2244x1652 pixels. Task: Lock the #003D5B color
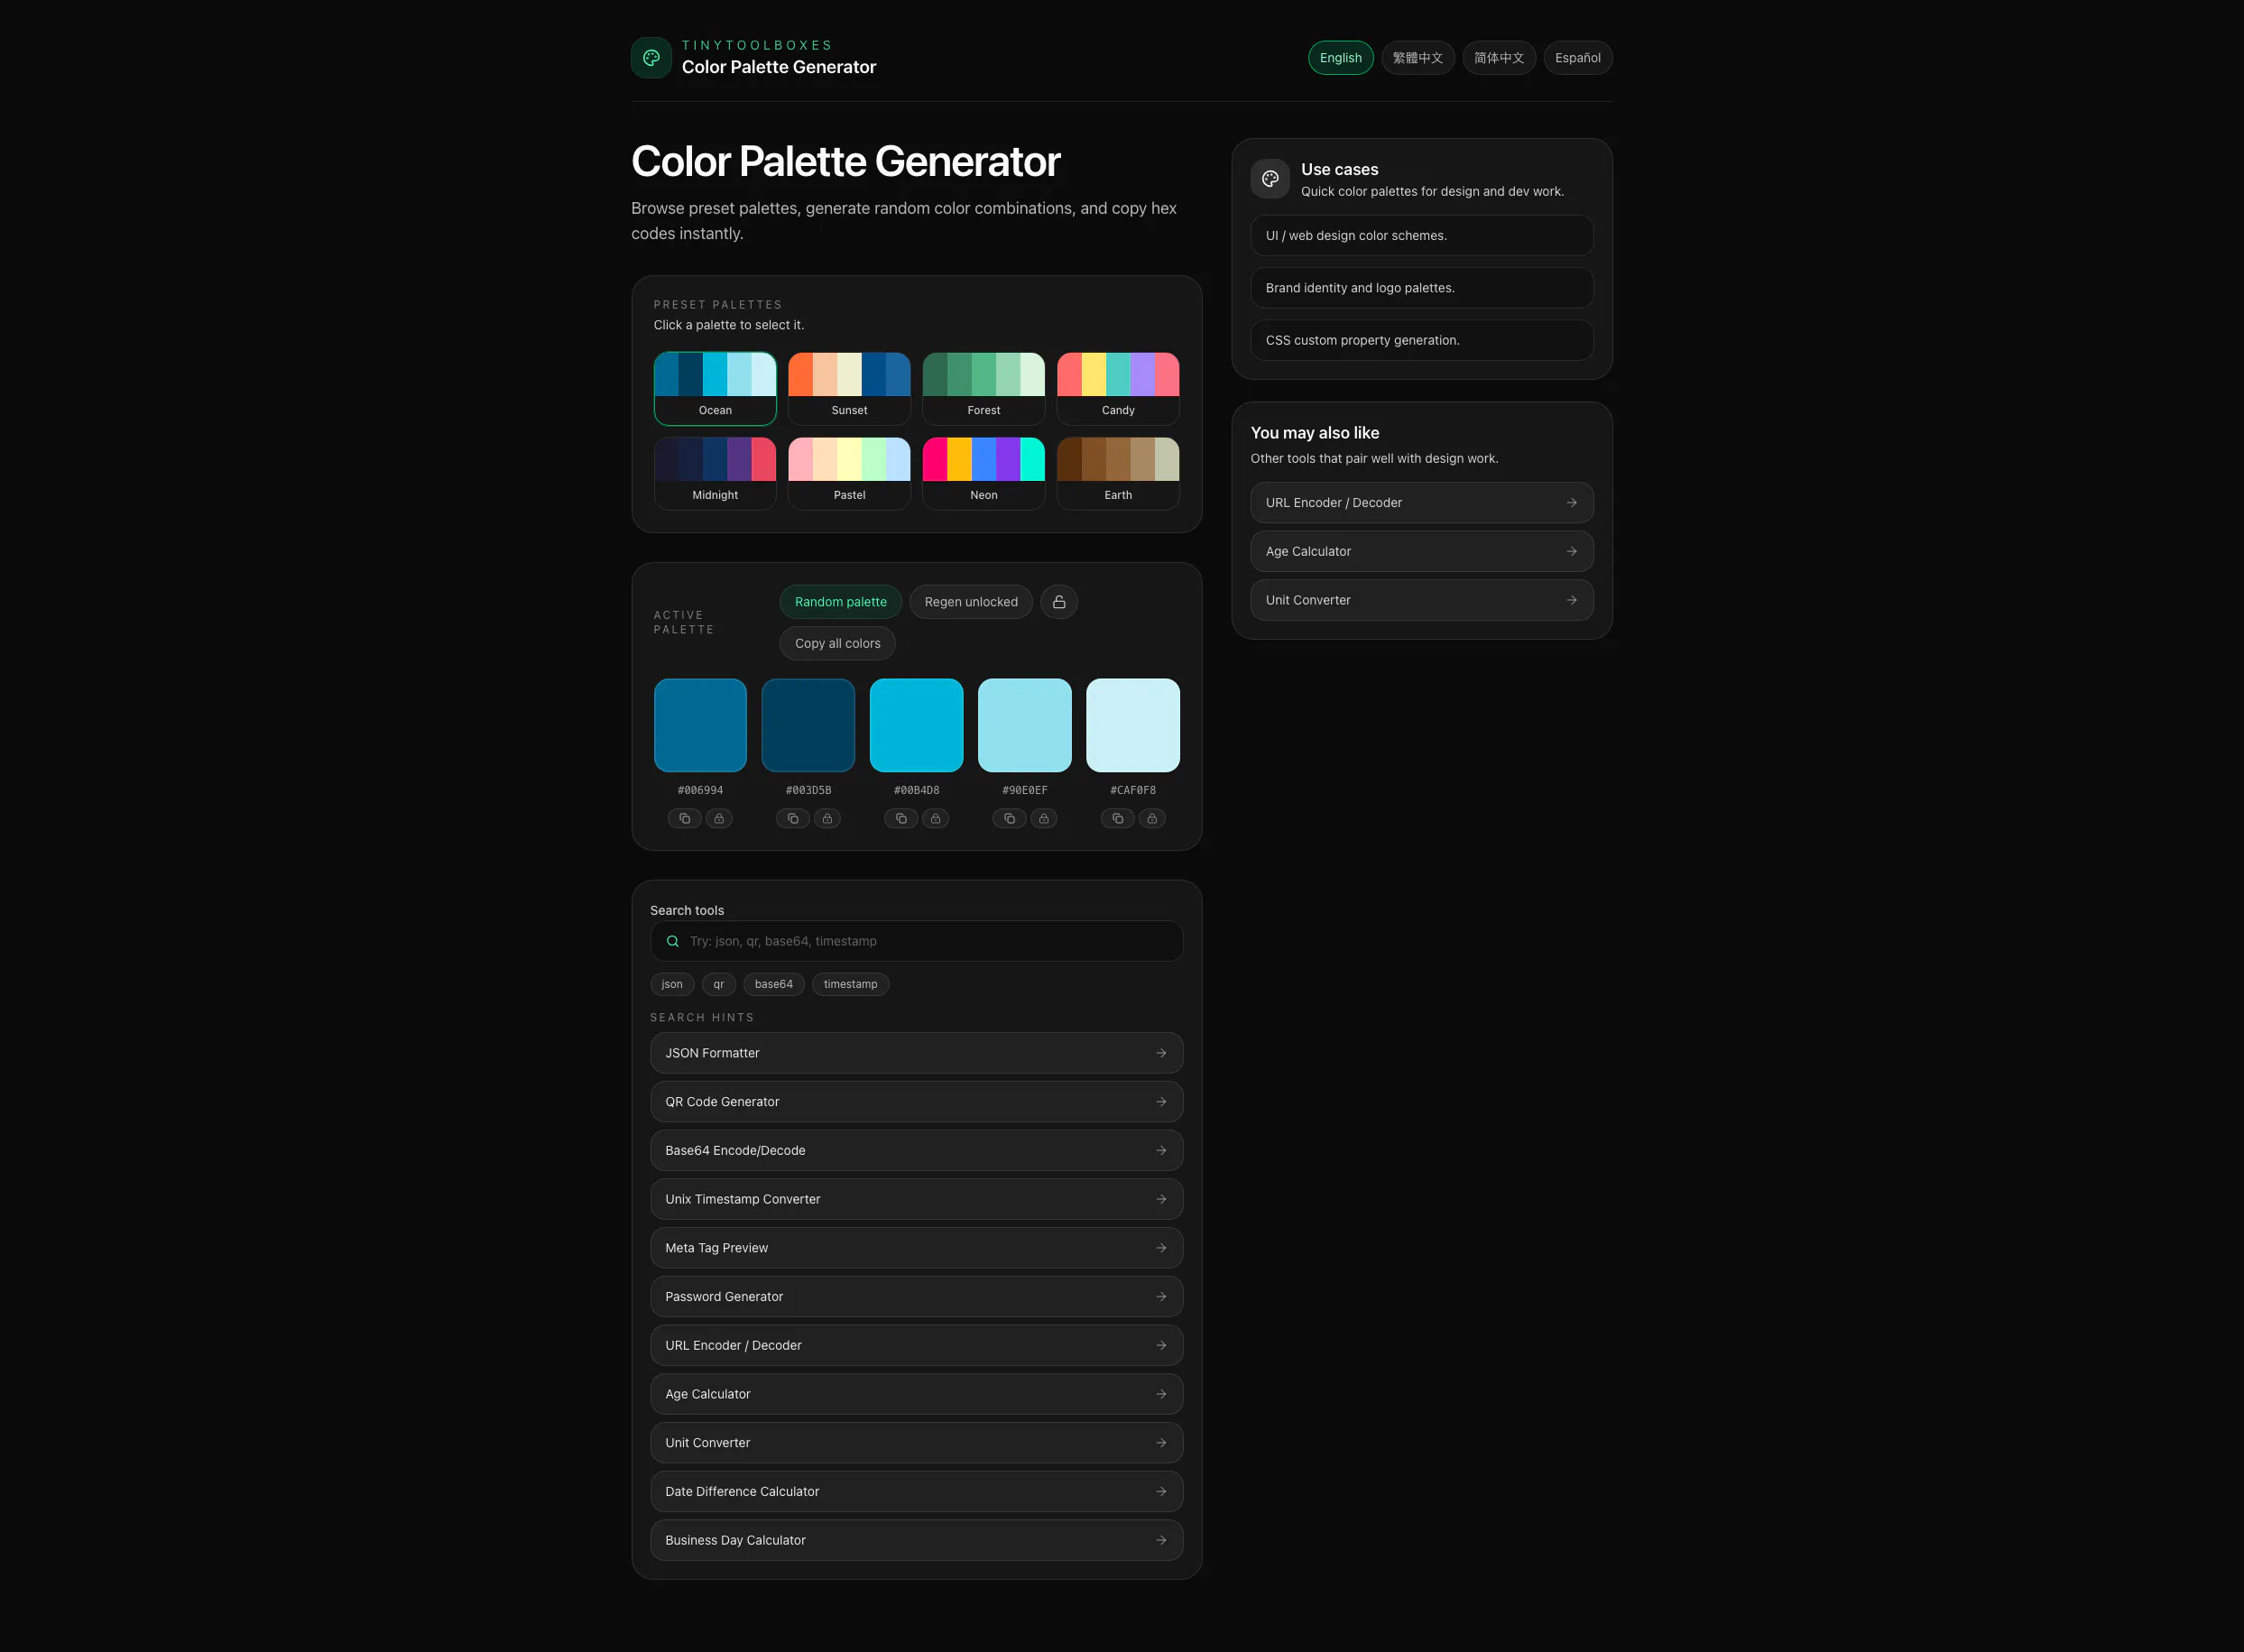(827, 819)
